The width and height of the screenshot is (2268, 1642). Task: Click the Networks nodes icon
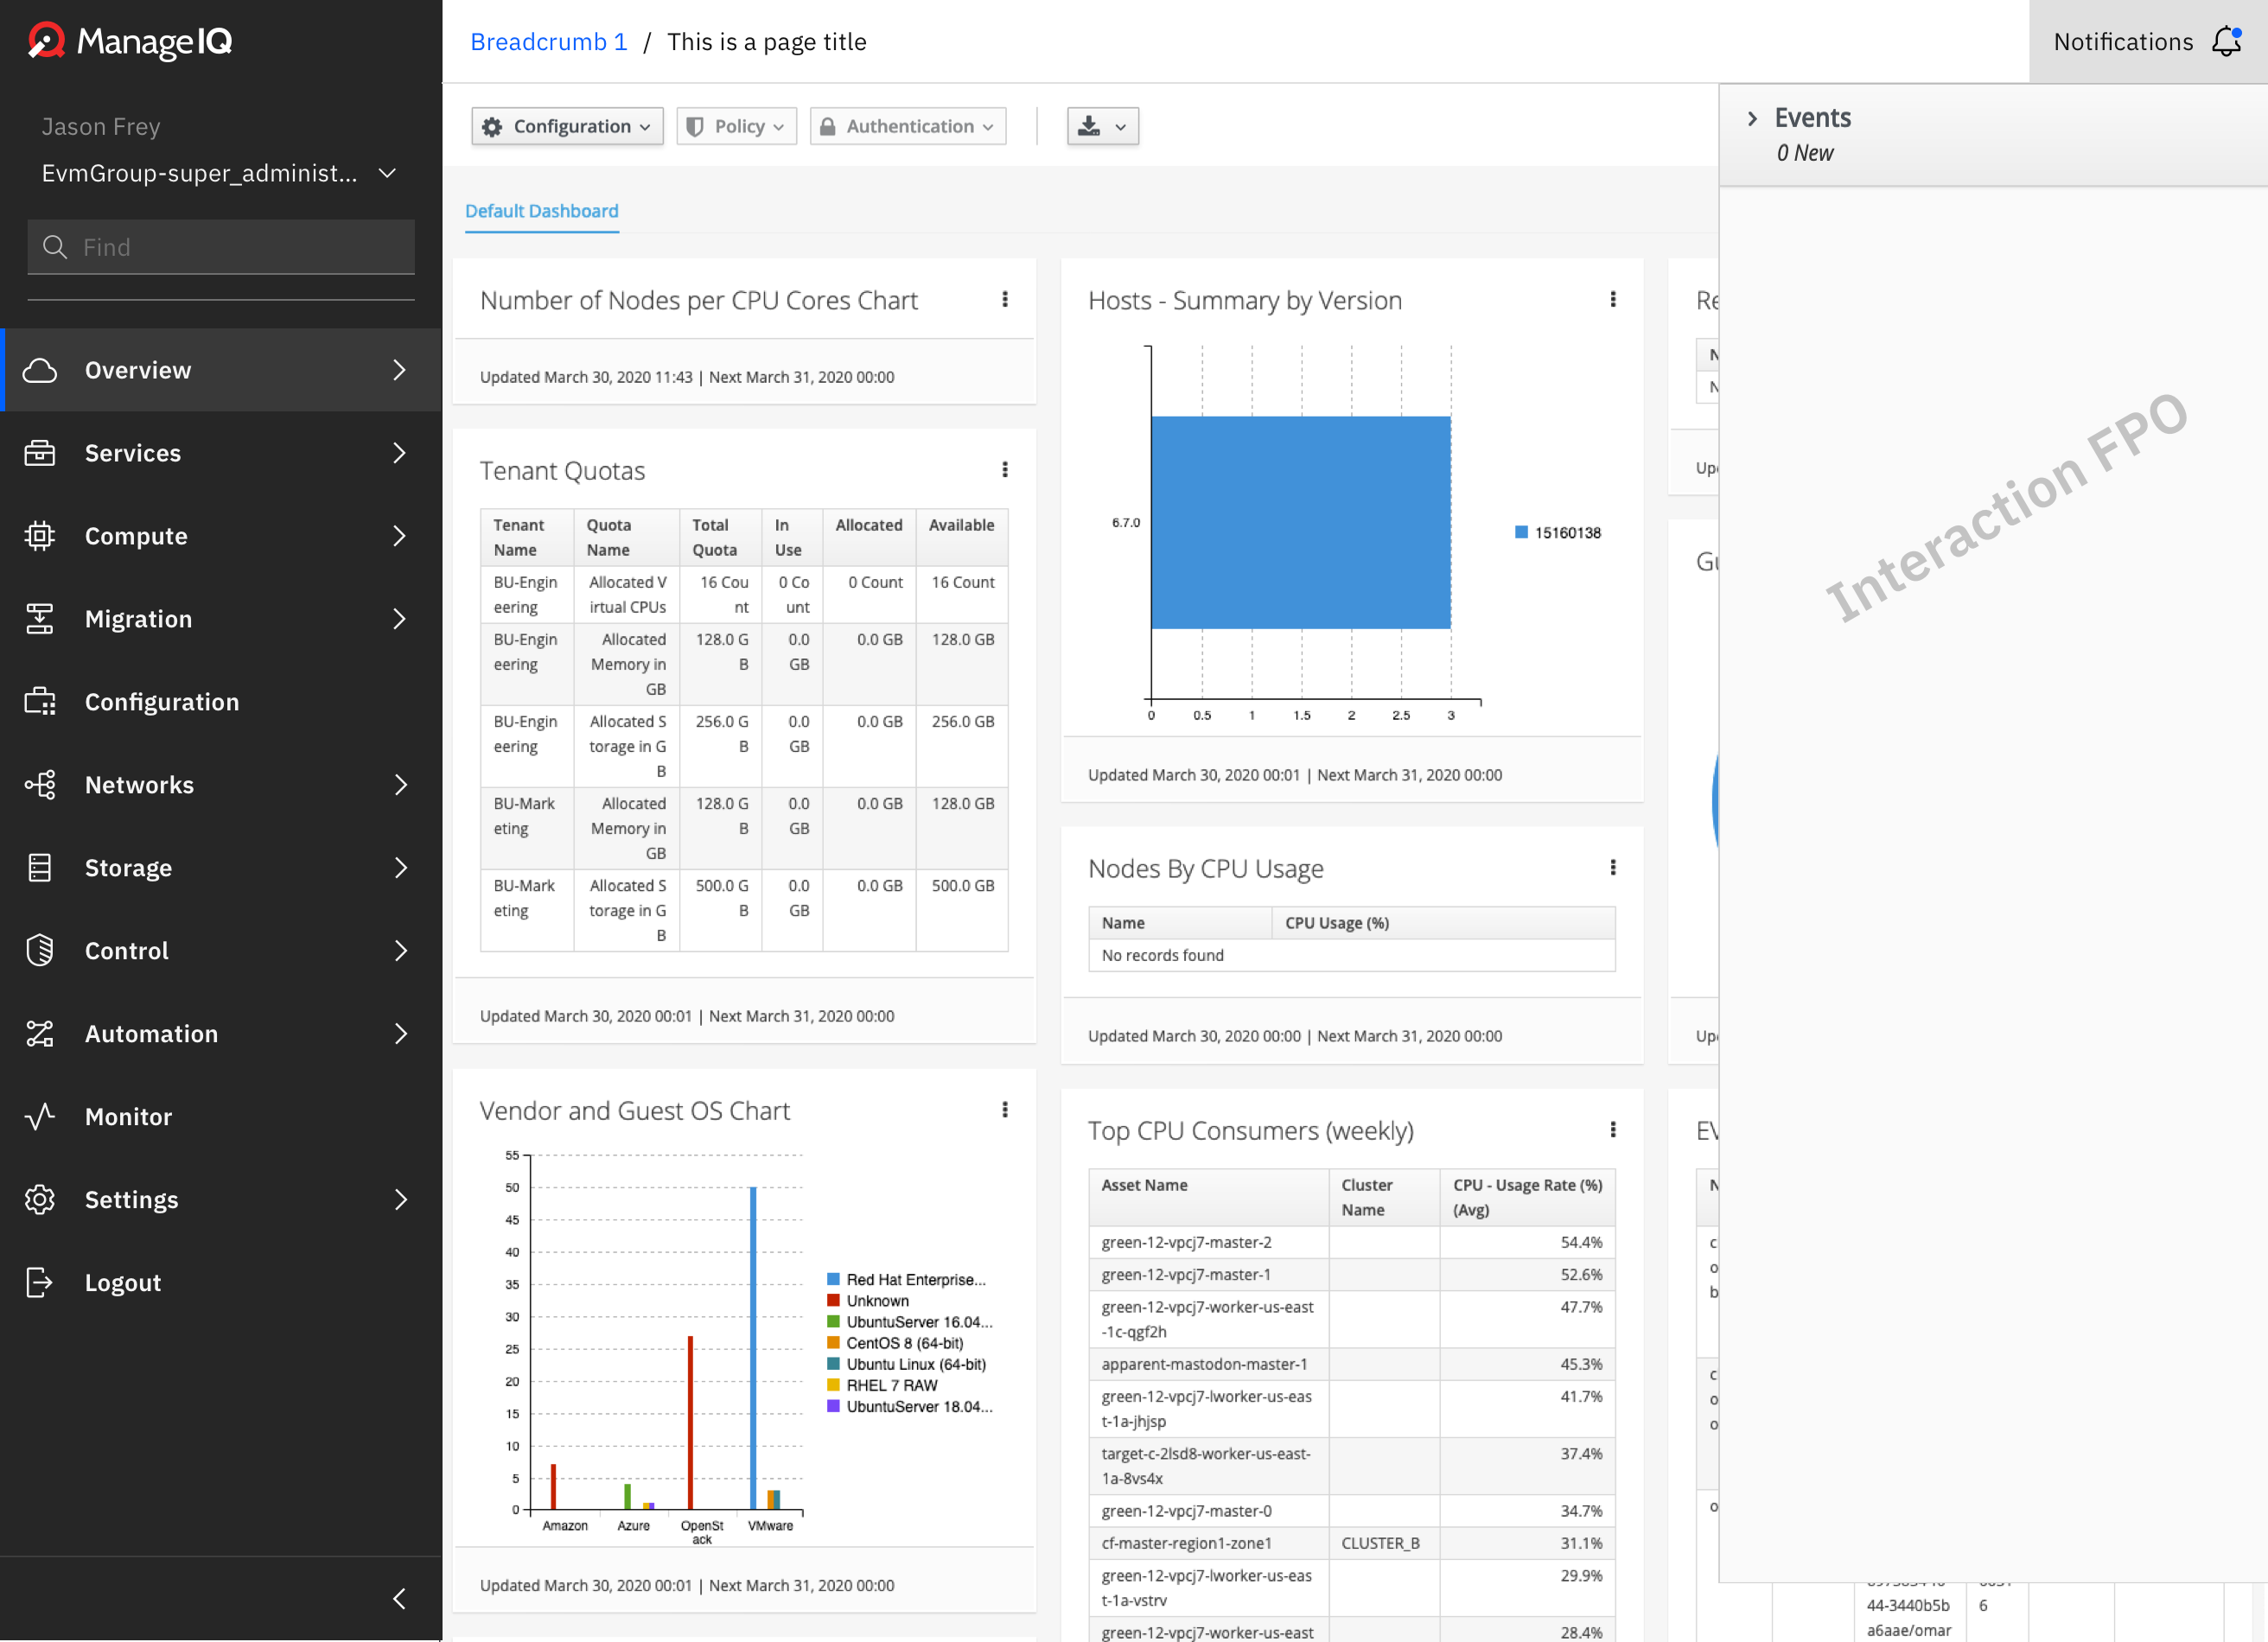click(40, 785)
